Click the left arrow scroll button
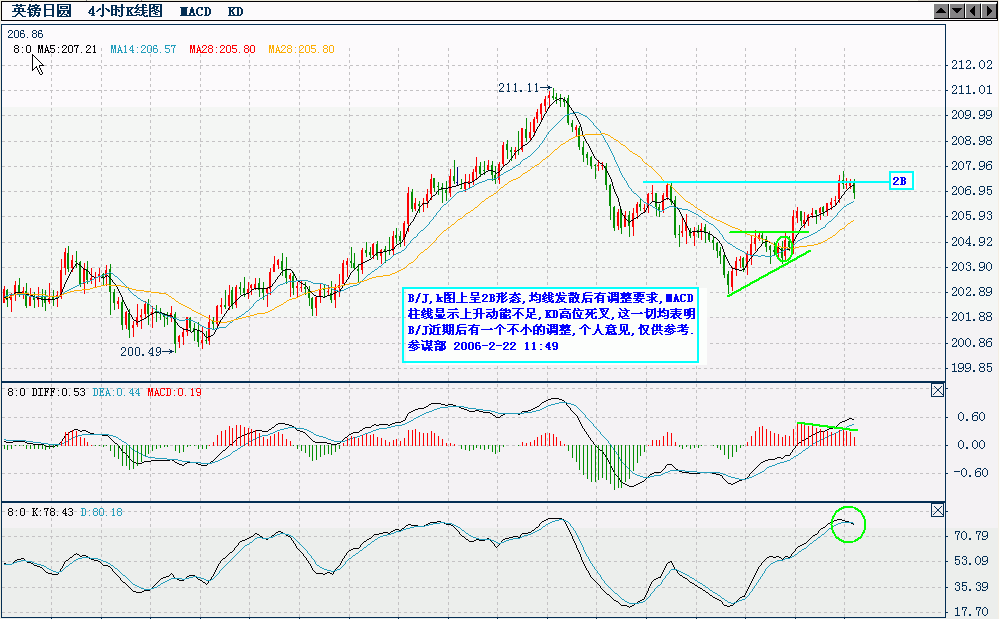 click(971, 10)
